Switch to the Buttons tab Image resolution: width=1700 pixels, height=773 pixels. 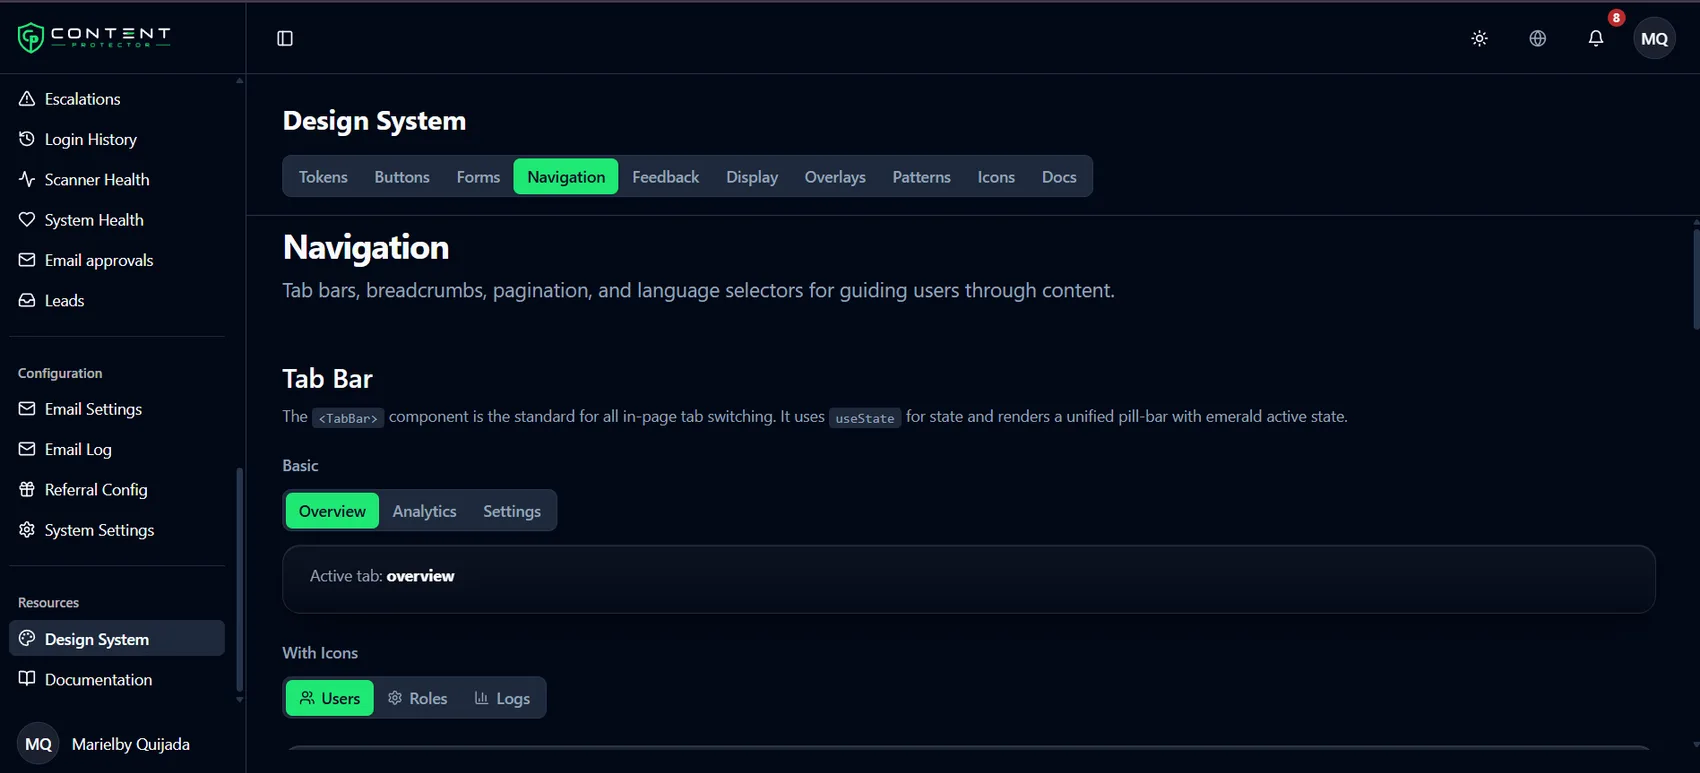pos(402,176)
